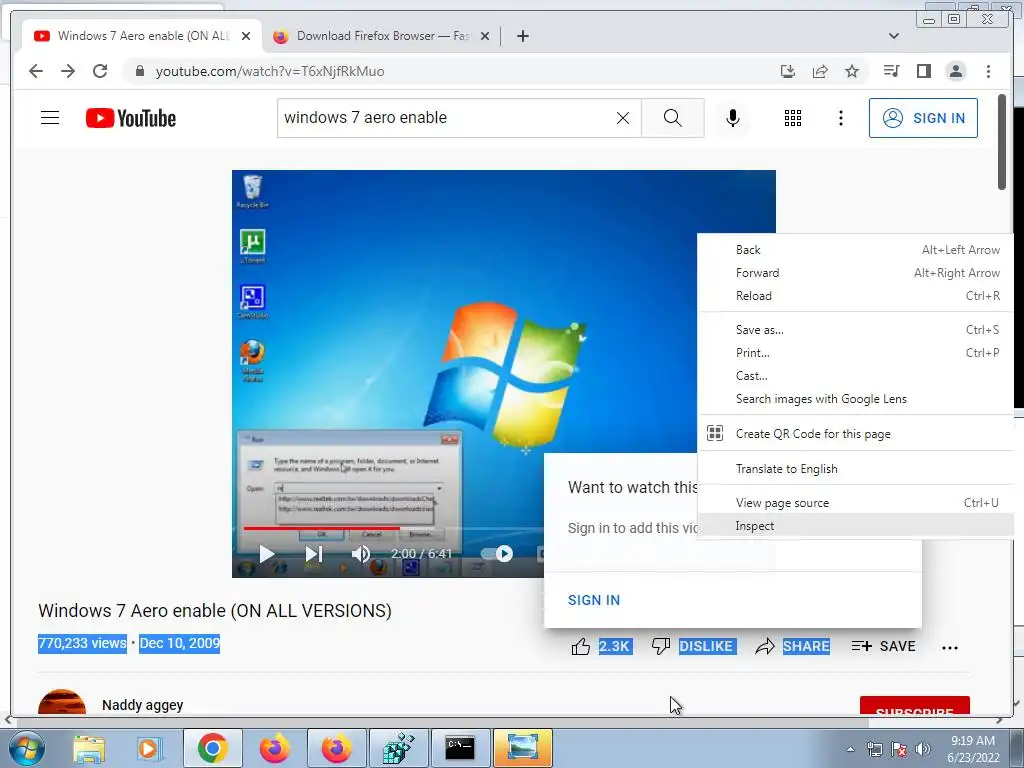Click the page vertical scrollbar thumb
The height and width of the screenshot is (768, 1024).
click(1002, 142)
